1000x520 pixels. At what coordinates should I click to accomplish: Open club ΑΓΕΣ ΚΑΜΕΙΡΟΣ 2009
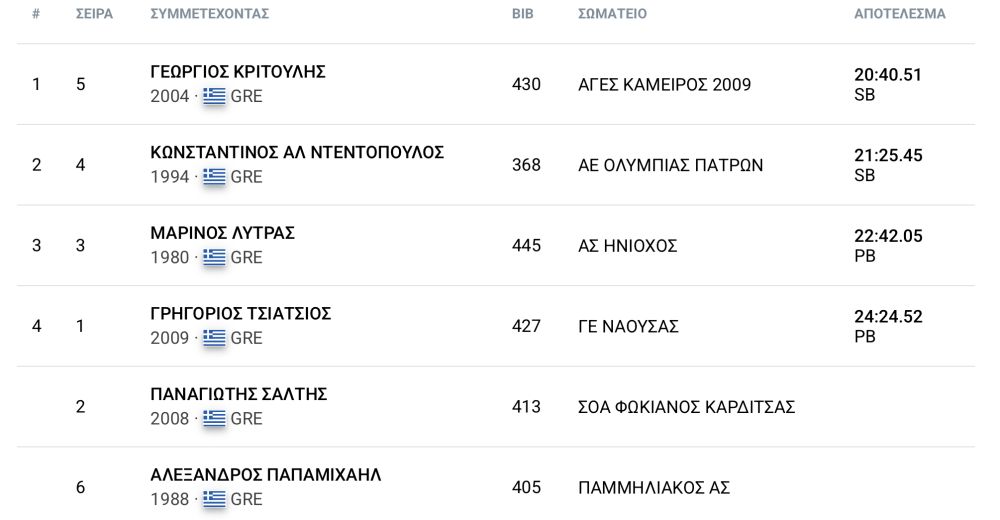pyautogui.click(x=665, y=84)
